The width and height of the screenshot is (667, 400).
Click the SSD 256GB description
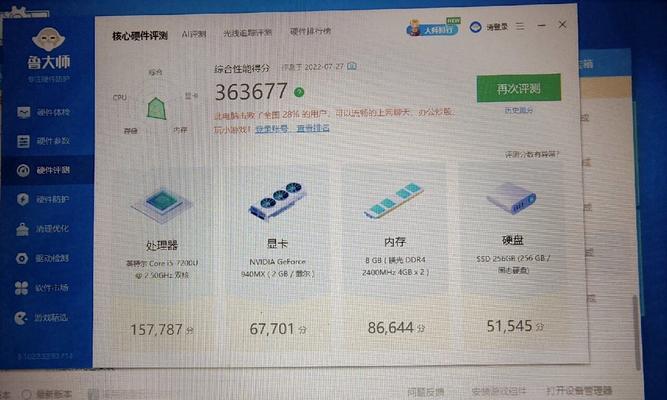tap(513, 264)
